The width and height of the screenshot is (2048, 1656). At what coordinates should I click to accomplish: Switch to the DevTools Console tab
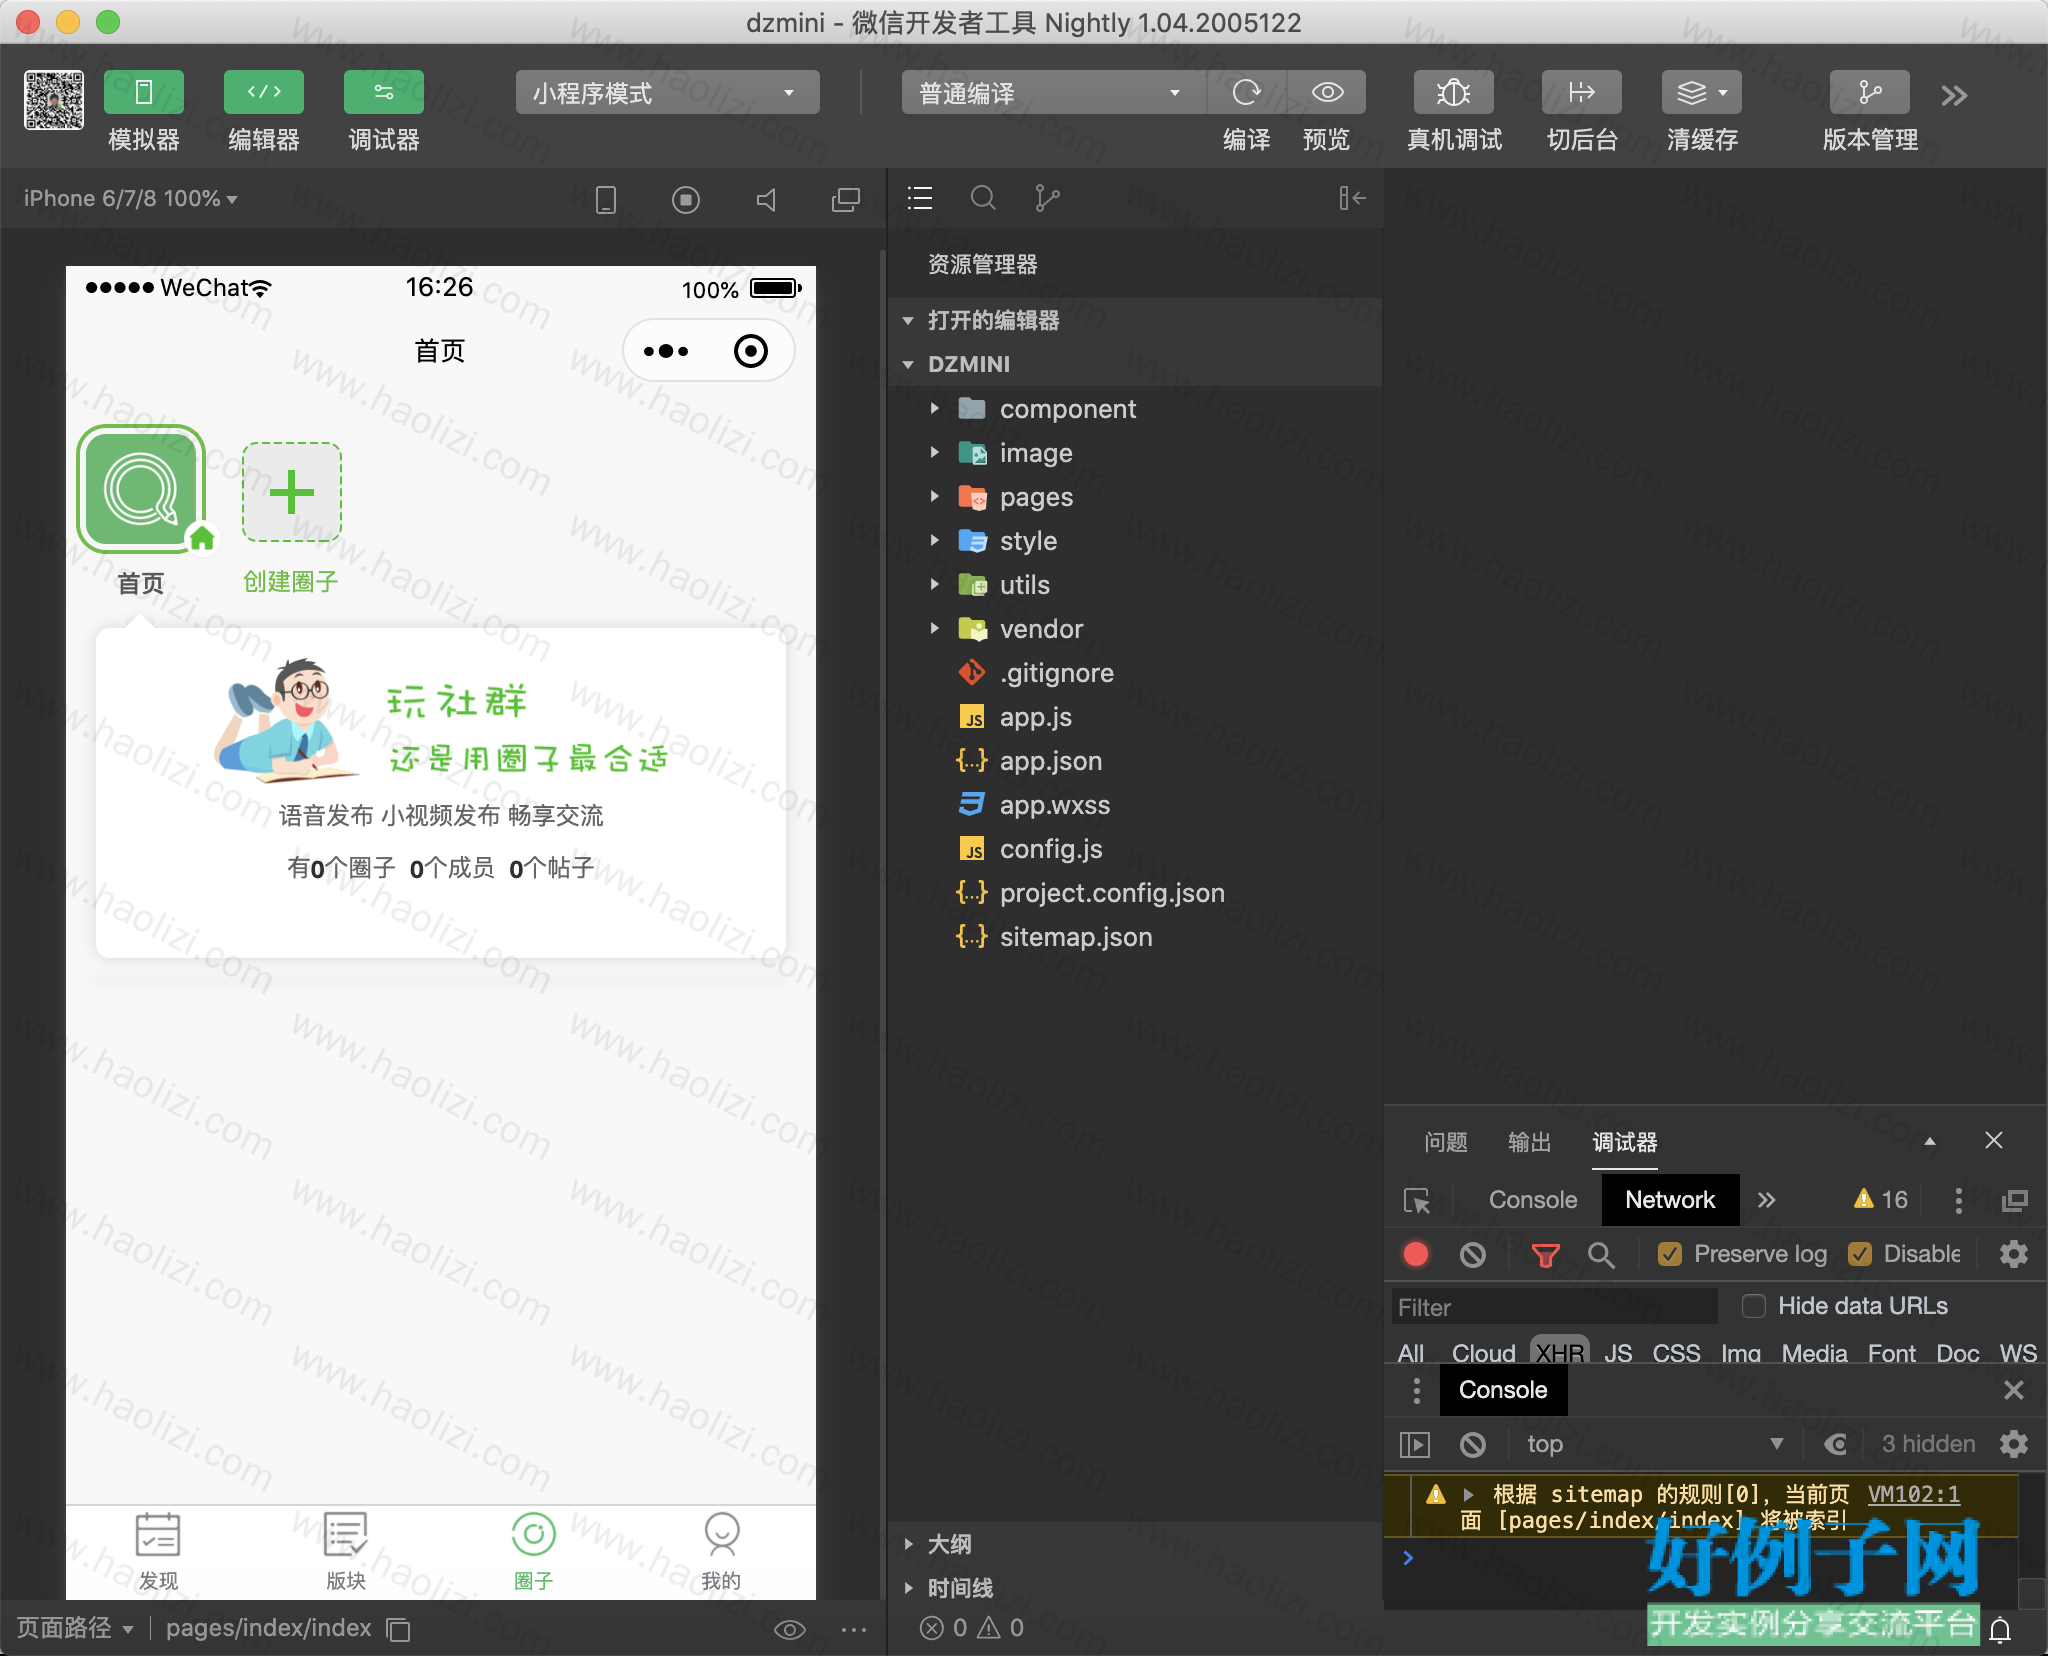(x=1533, y=1200)
